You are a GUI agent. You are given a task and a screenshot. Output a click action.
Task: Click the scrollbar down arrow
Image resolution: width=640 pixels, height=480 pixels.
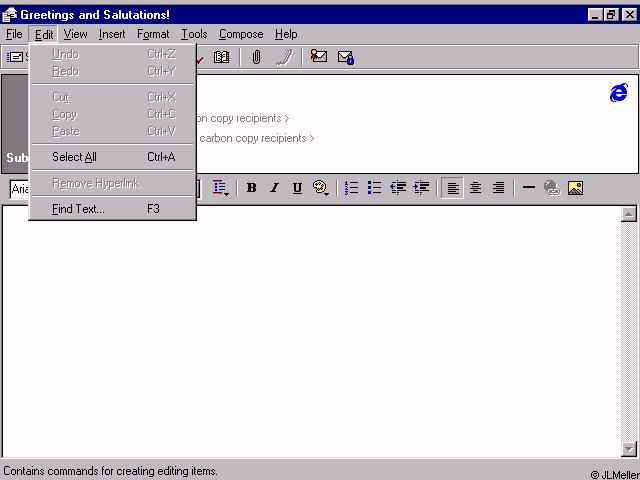(x=629, y=449)
